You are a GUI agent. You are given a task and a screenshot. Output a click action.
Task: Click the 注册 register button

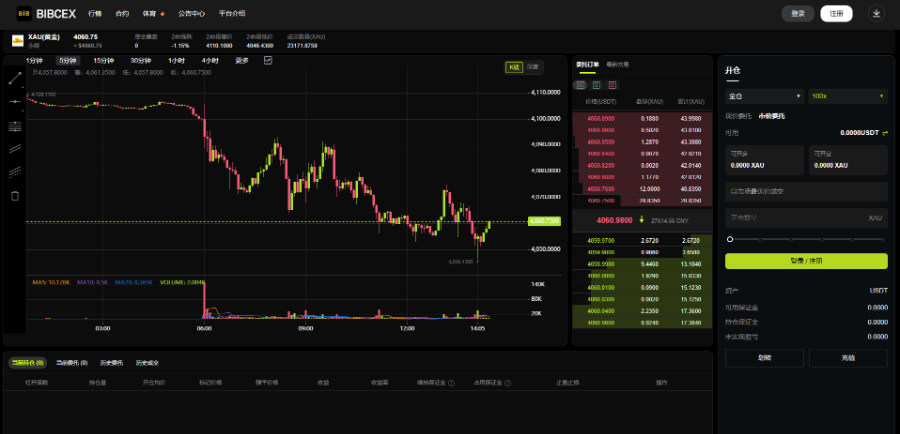click(x=836, y=14)
